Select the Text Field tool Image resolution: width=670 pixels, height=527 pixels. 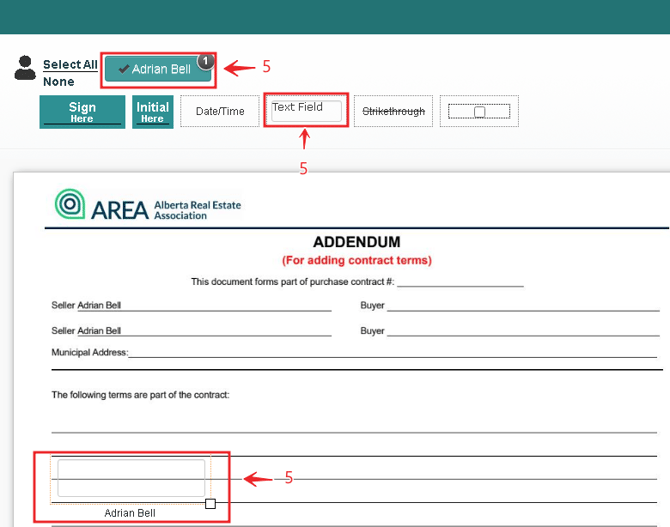point(306,111)
